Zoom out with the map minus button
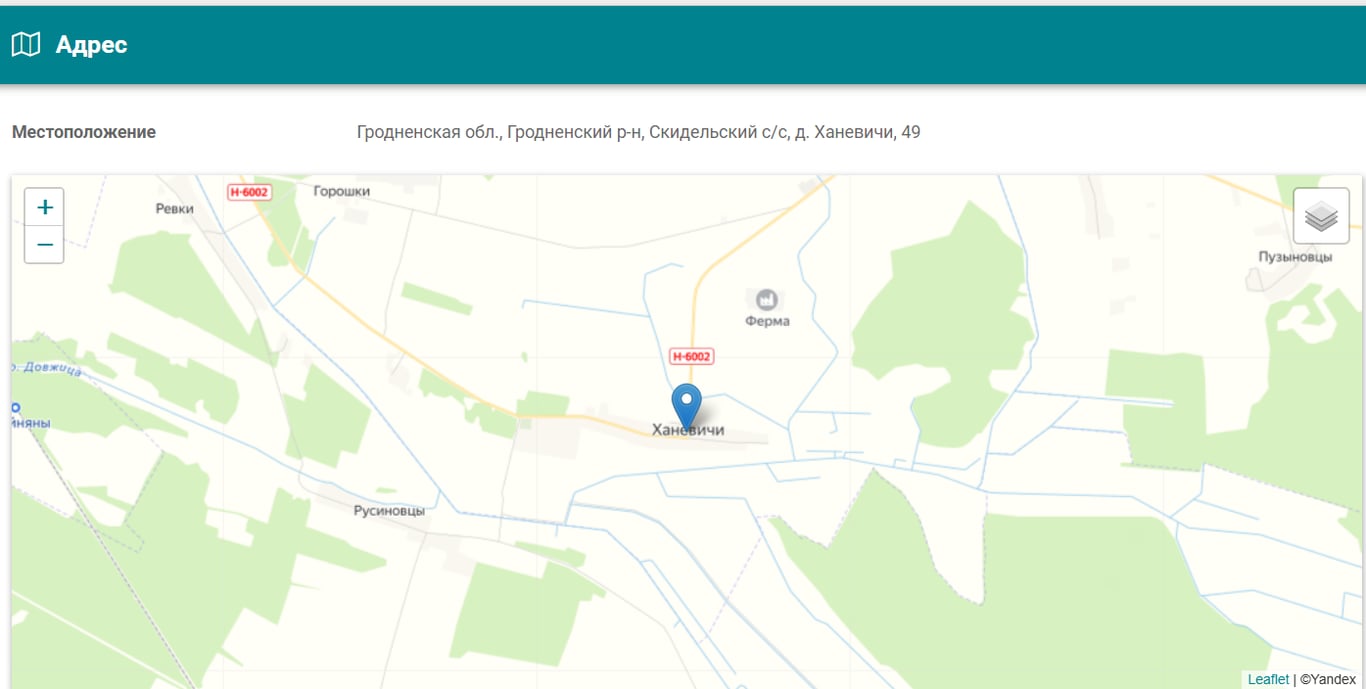The width and height of the screenshot is (1366, 689). pyautogui.click(x=44, y=244)
